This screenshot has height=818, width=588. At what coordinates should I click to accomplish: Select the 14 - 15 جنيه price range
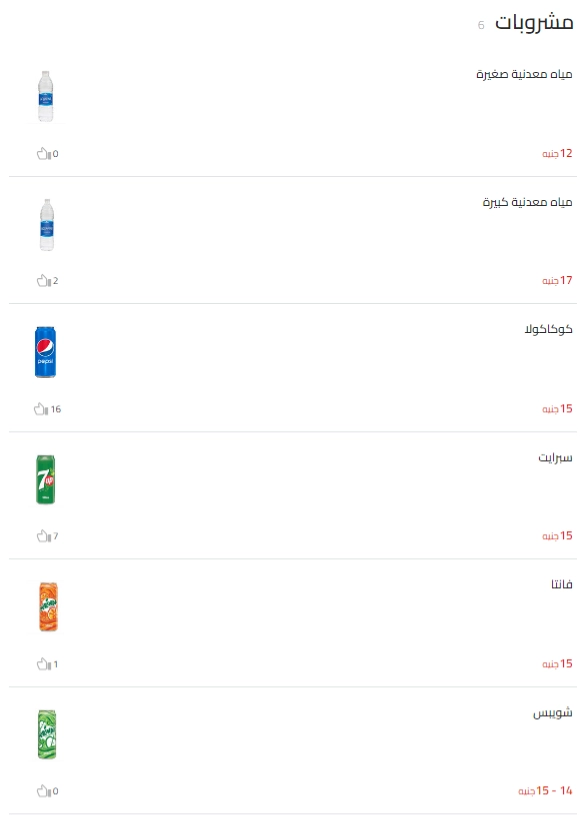(x=545, y=791)
